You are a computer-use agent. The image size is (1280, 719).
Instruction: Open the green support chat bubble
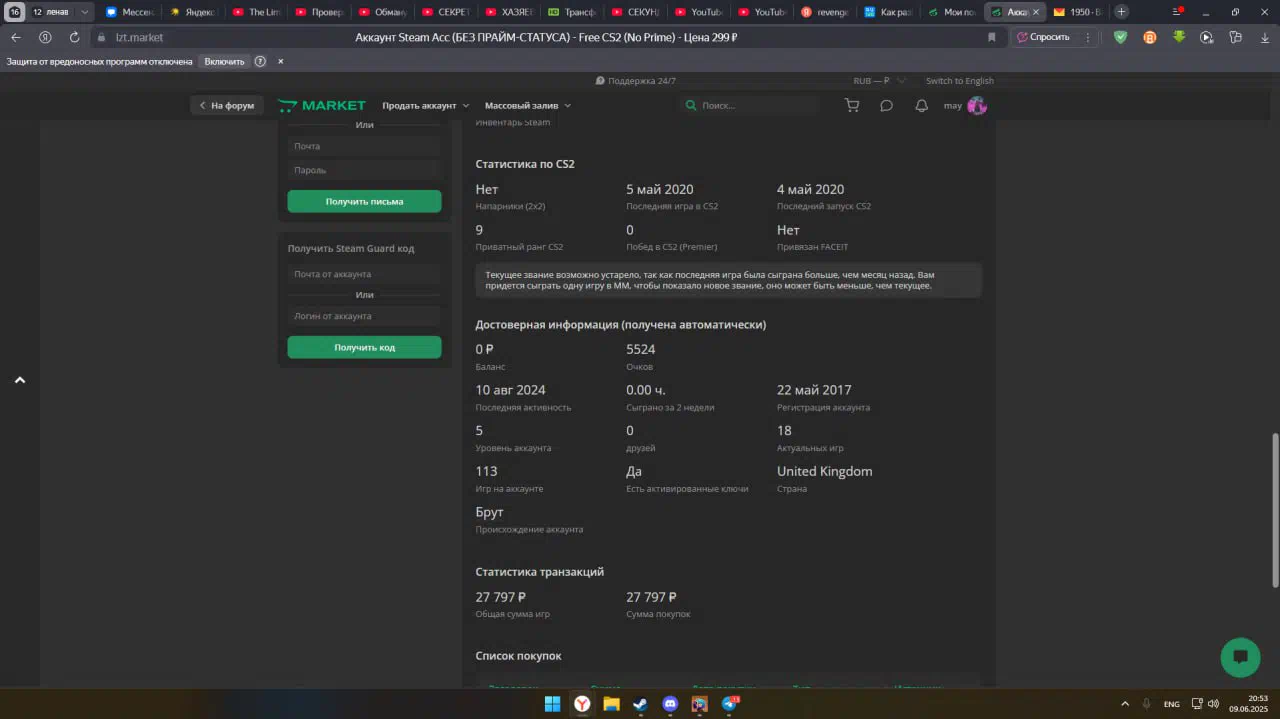pos(1240,657)
